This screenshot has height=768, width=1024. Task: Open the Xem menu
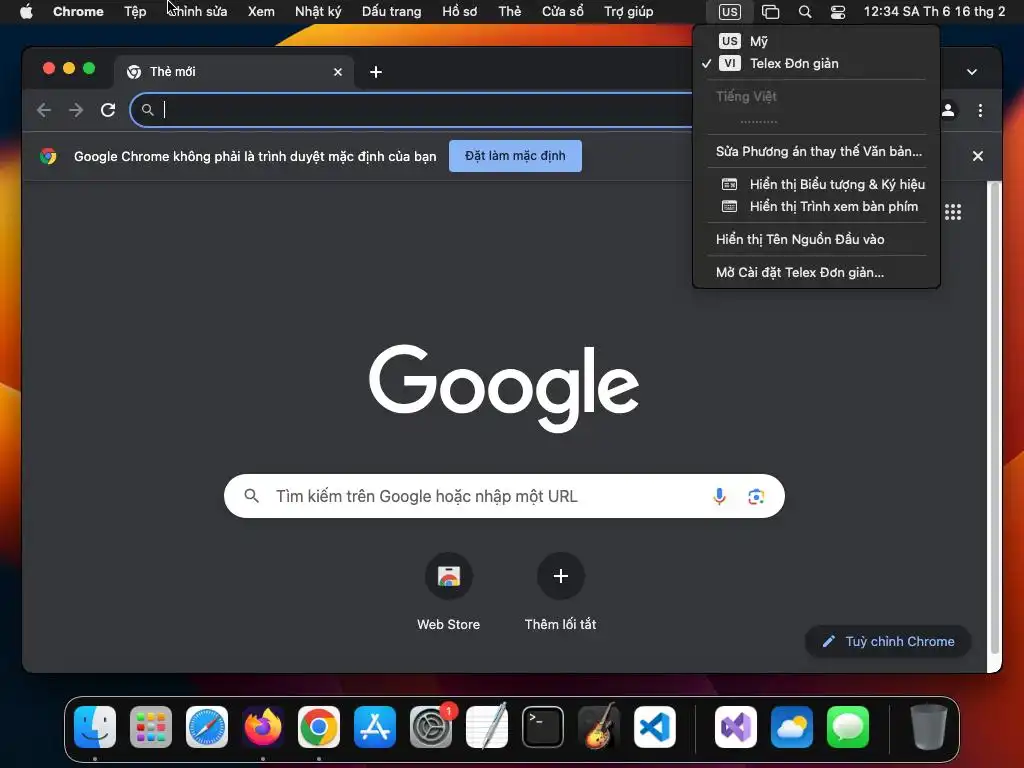coord(261,12)
